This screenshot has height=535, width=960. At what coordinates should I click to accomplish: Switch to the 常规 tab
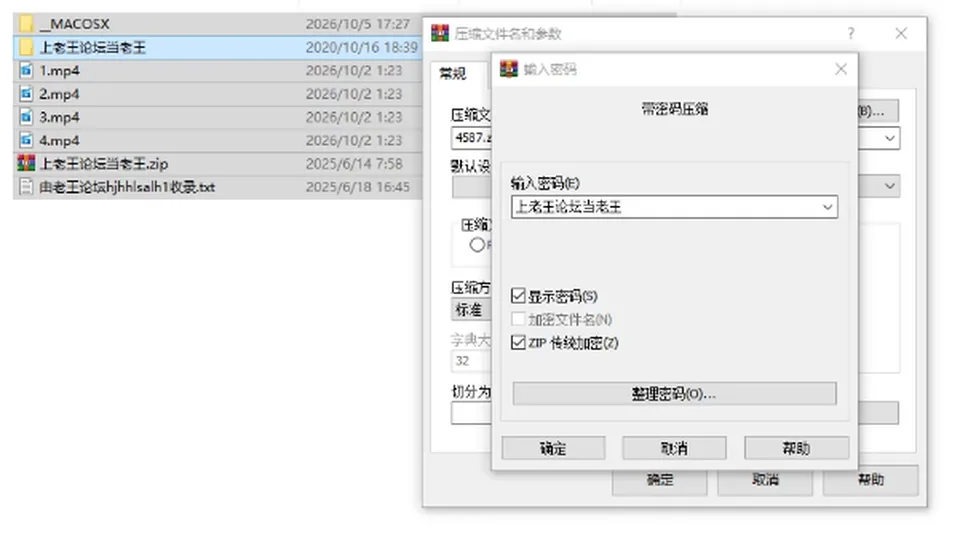[x=453, y=74]
